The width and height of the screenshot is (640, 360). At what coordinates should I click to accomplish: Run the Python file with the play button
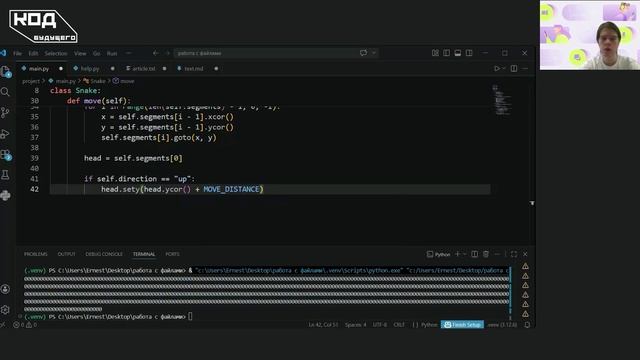pos(497,69)
